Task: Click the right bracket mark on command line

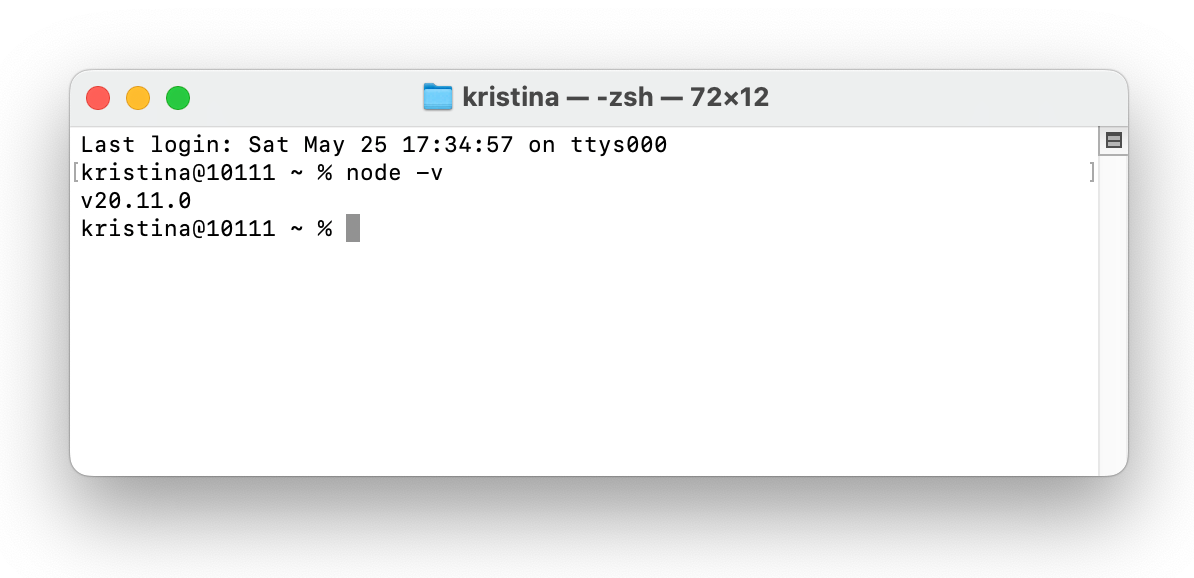Action: [x=1092, y=173]
